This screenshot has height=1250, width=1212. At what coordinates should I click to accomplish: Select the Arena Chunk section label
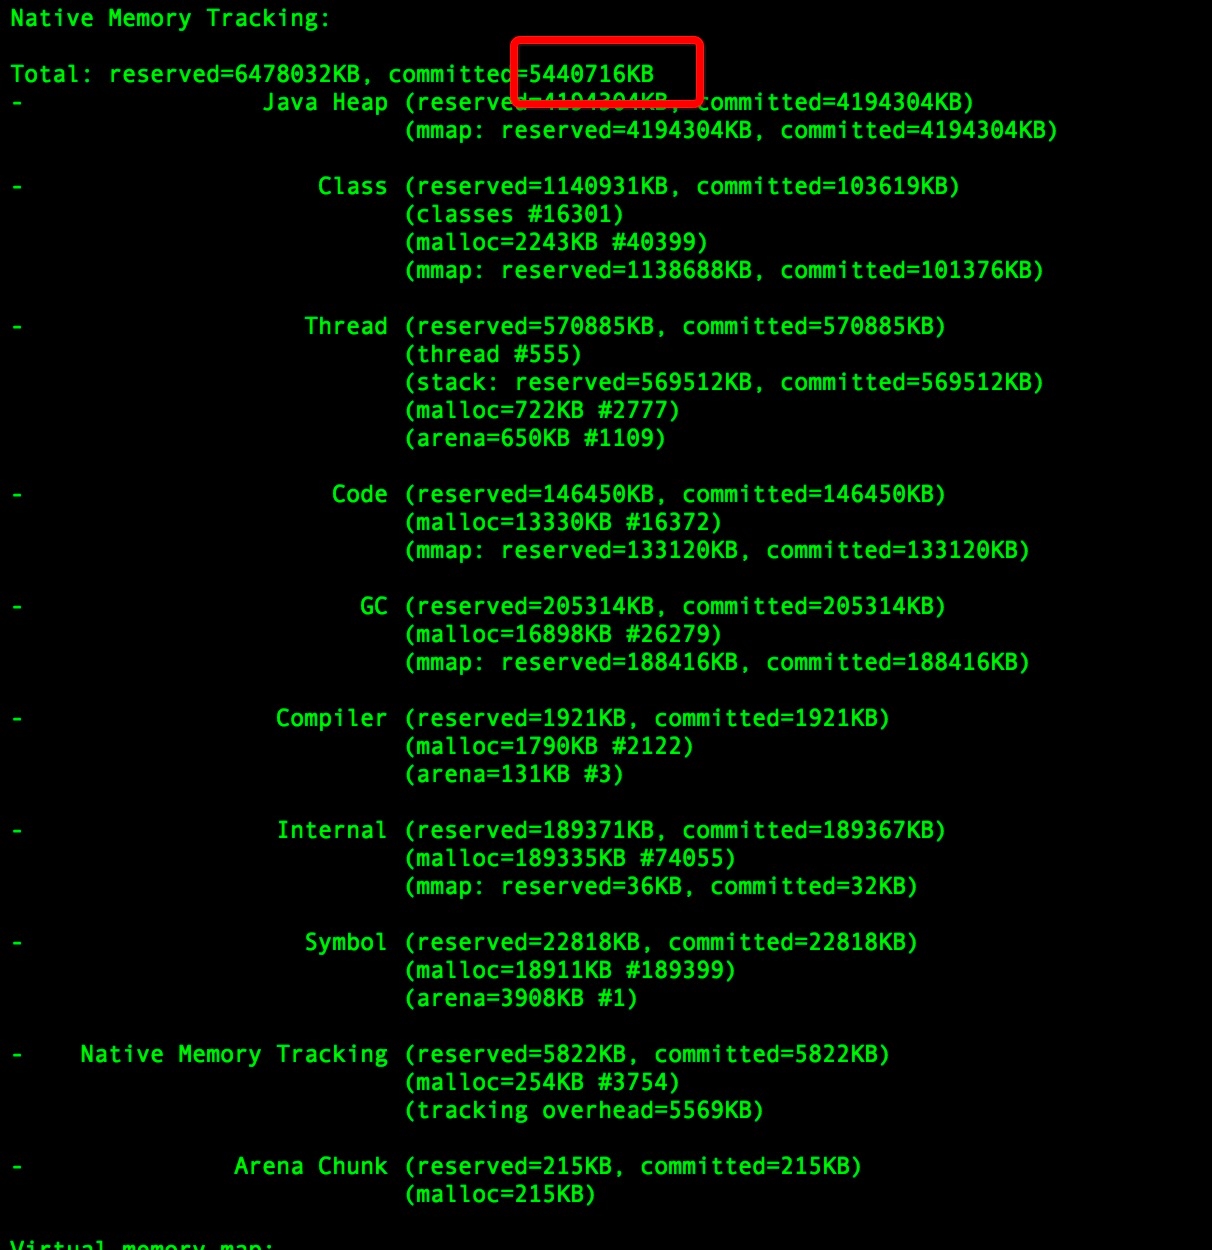click(310, 1166)
